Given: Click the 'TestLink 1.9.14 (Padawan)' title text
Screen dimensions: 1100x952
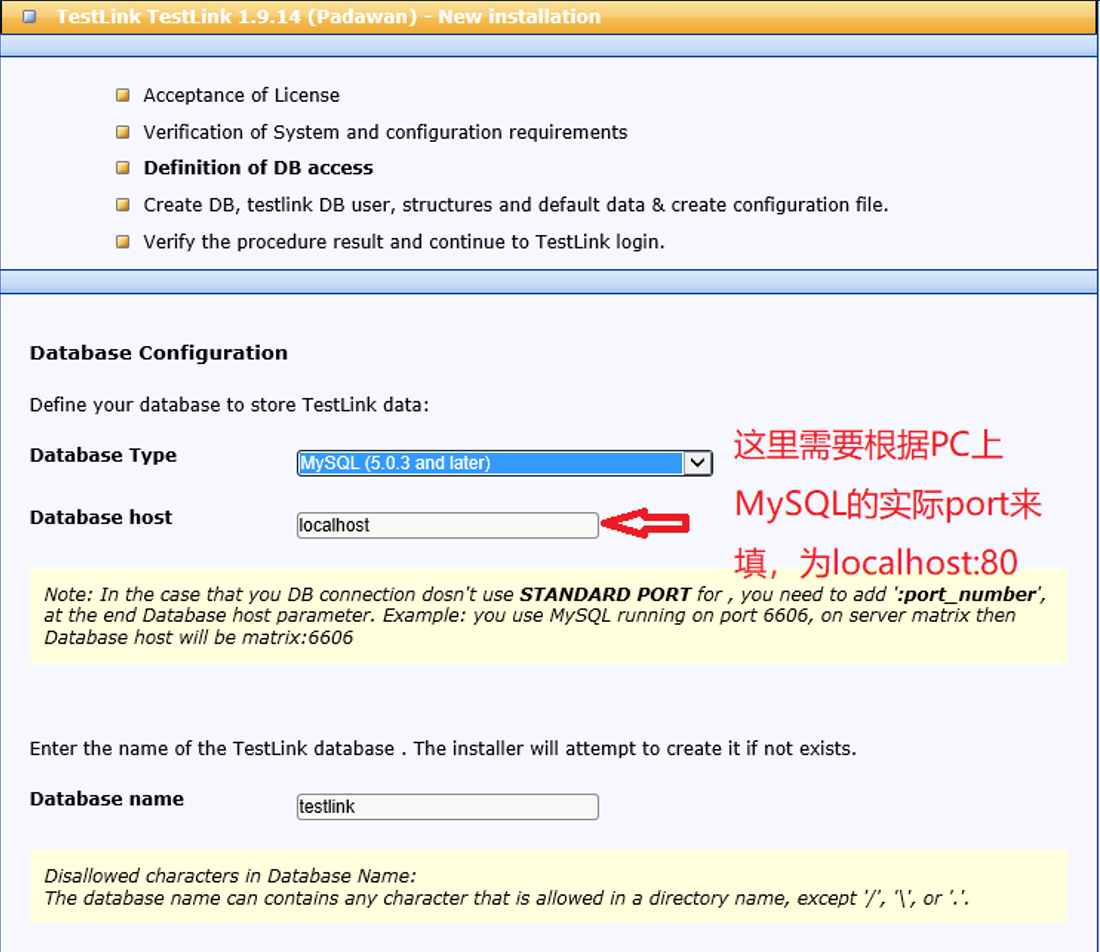Looking at the screenshot, I should tap(328, 16).
